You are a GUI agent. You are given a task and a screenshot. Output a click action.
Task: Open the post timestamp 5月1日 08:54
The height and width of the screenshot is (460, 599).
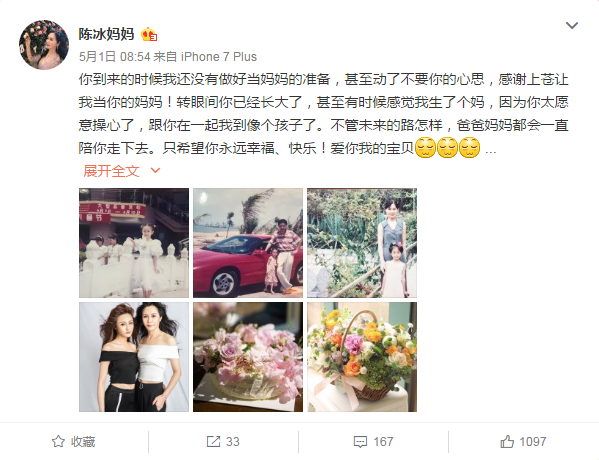[x=115, y=57]
